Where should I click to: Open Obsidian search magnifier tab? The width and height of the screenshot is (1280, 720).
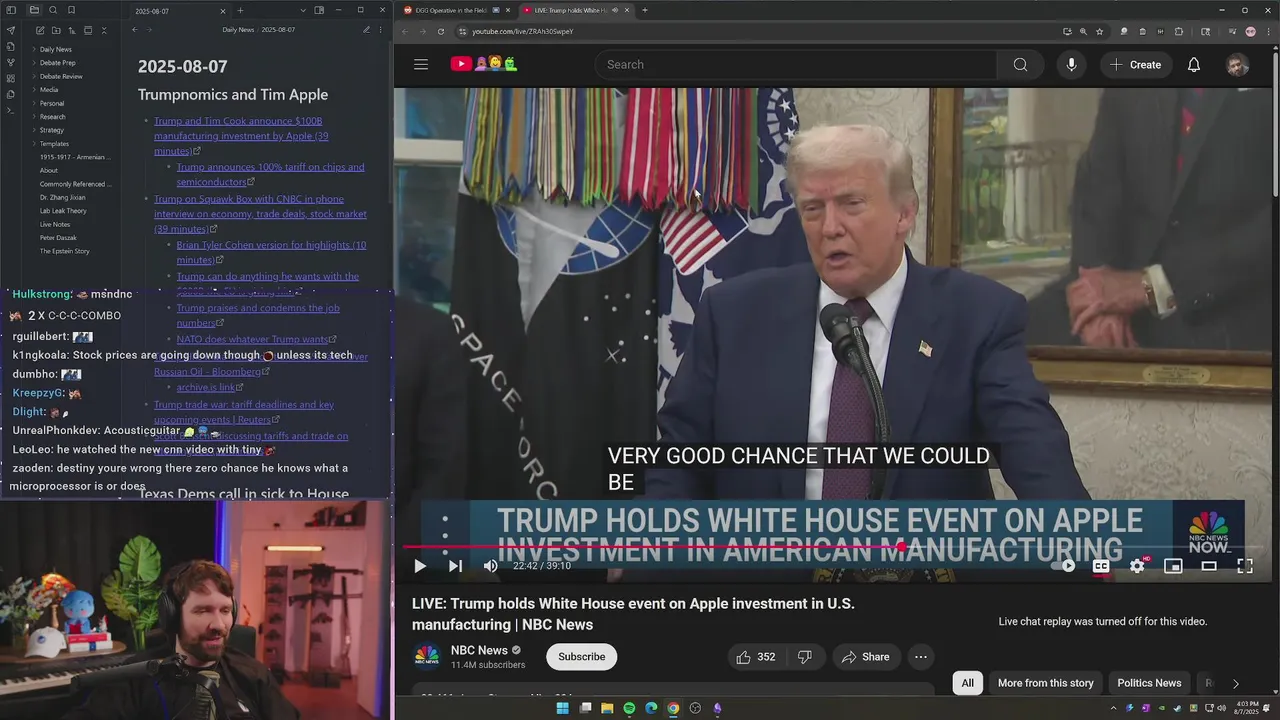pos(53,10)
